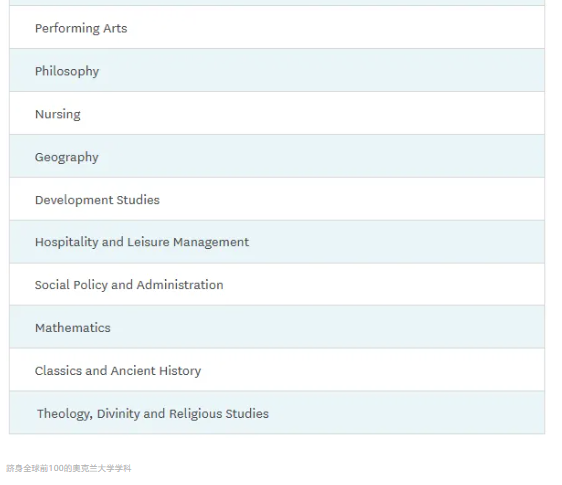Viewport: 562px width, 485px height.
Task: Click the Chinese caption below the table
Action: pos(69,468)
